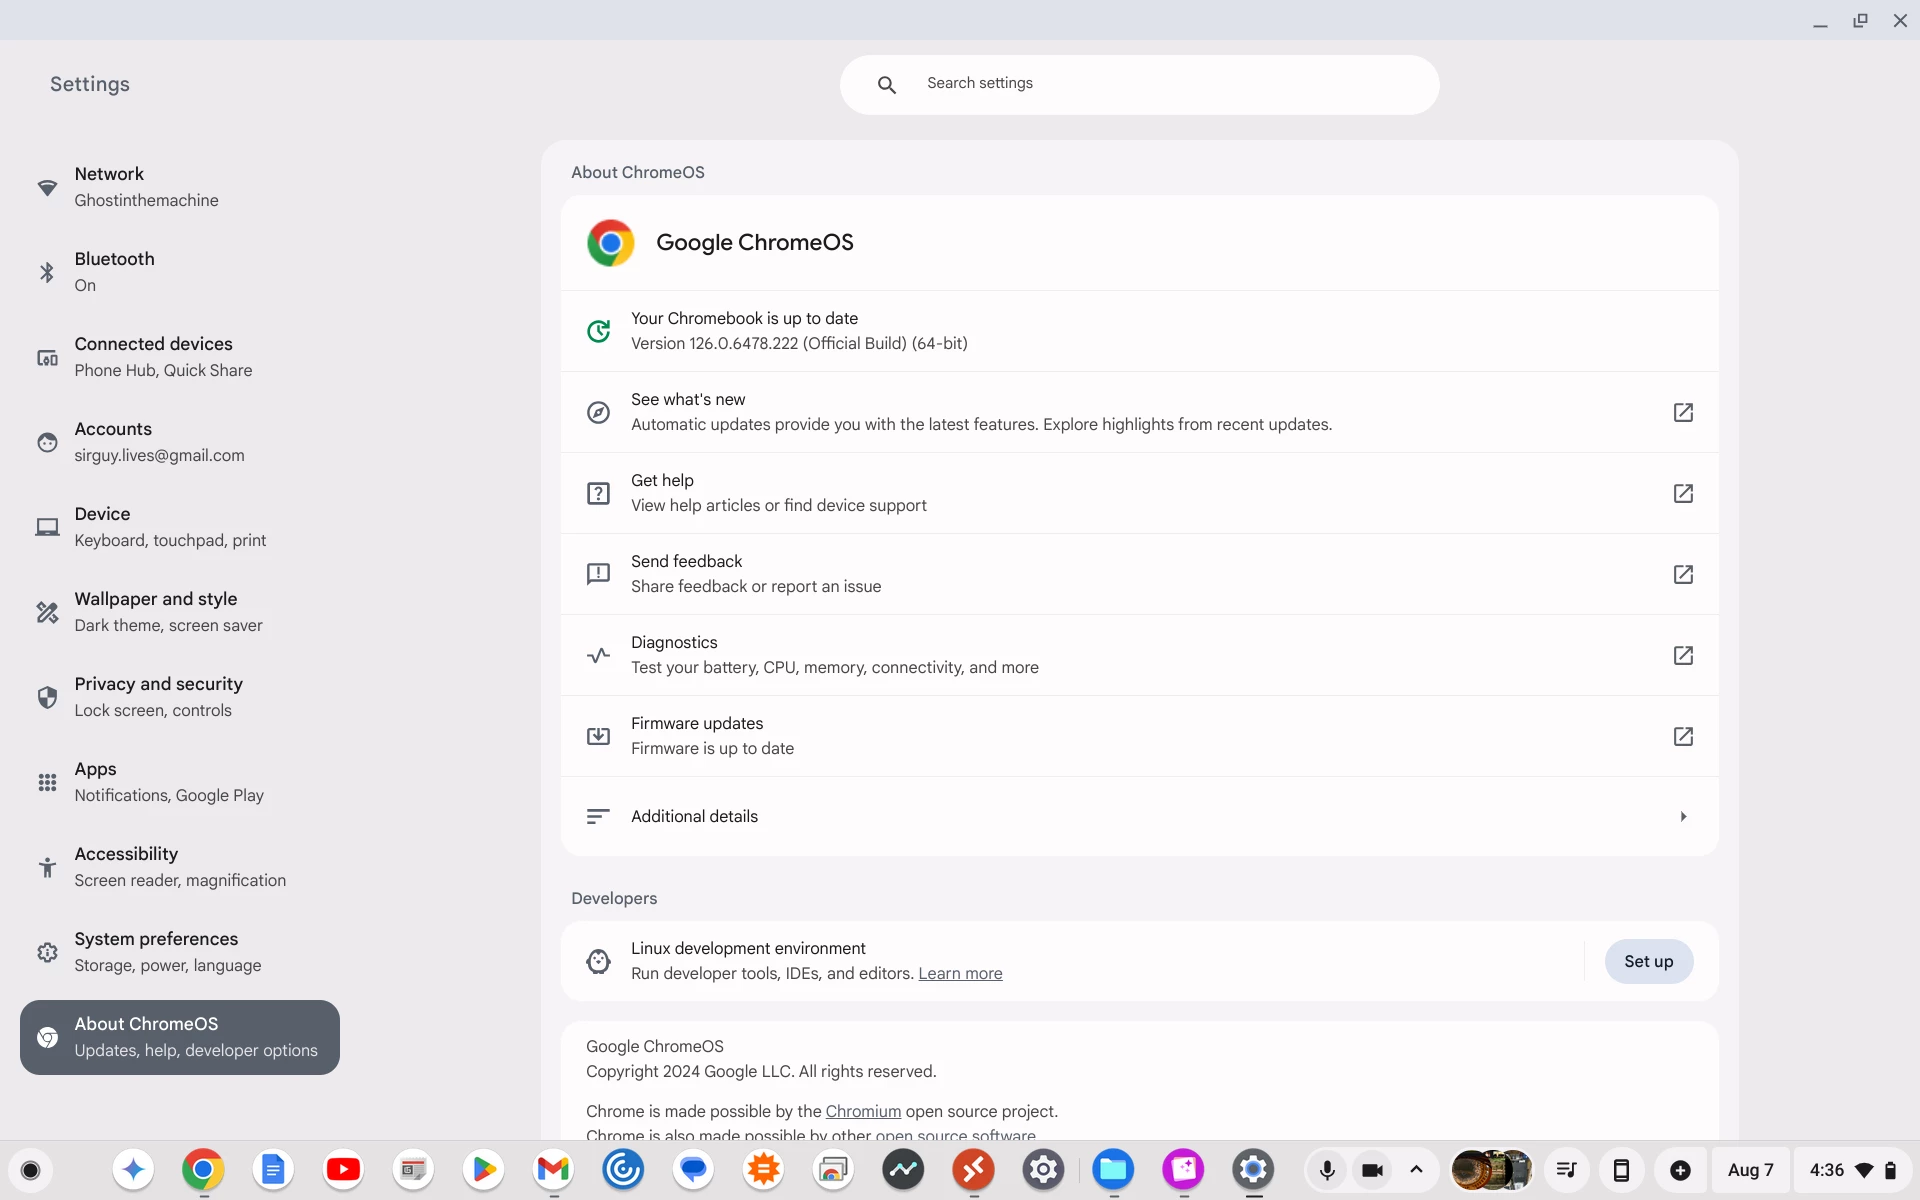The height and width of the screenshot is (1200, 1920).
Task: Launch Diagnostics via its open icon
Action: pyautogui.click(x=1683, y=655)
